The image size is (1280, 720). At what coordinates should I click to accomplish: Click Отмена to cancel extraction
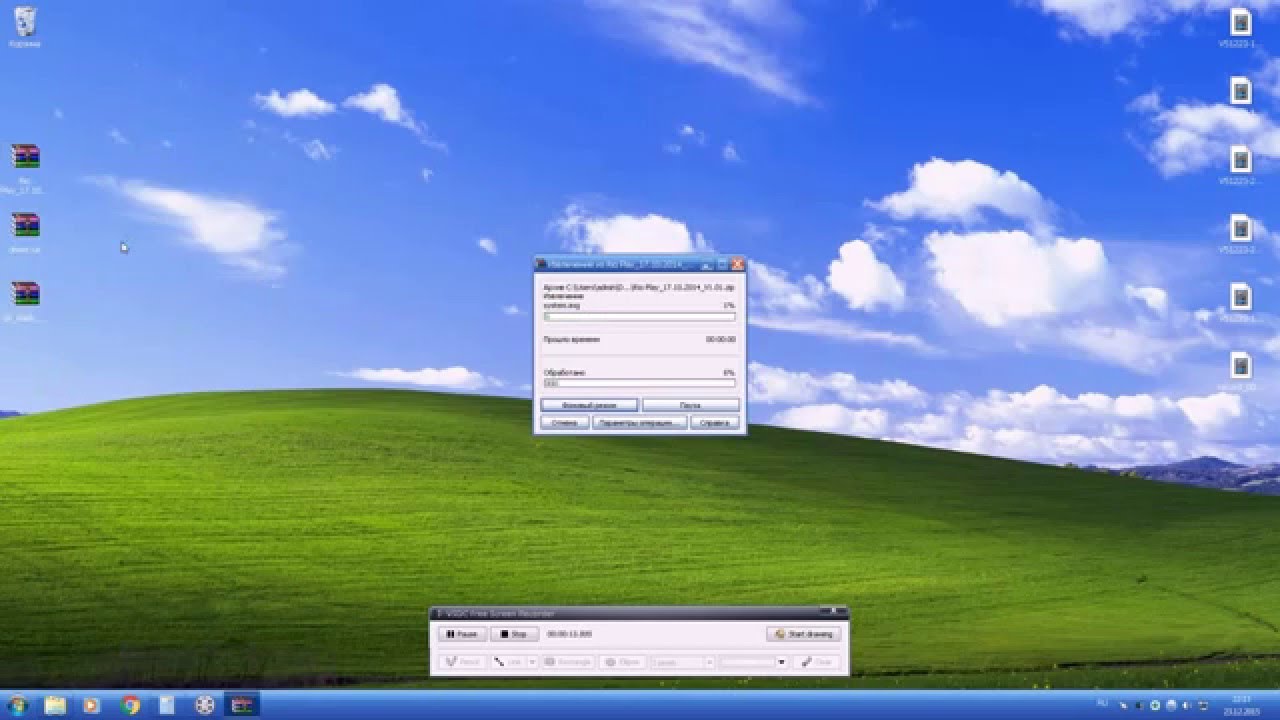[x=564, y=423]
